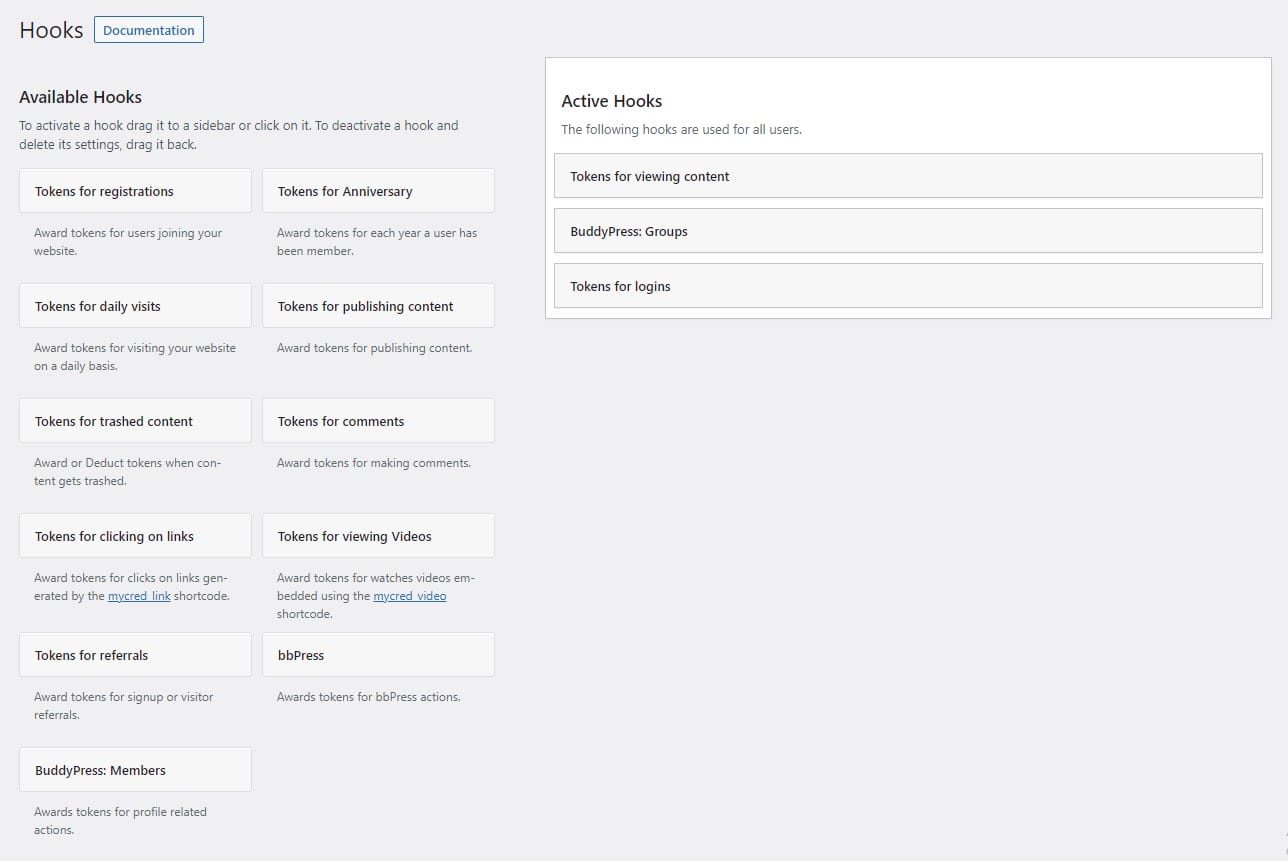Image resolution: width=1288 pixels, height=861 pixels.
Task: Select the Tokens for daily visits hook
Action: pyautogui.click(x=135, y=306)
